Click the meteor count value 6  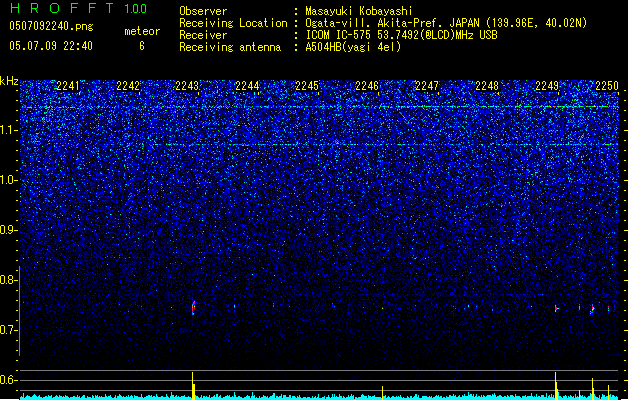142,46
